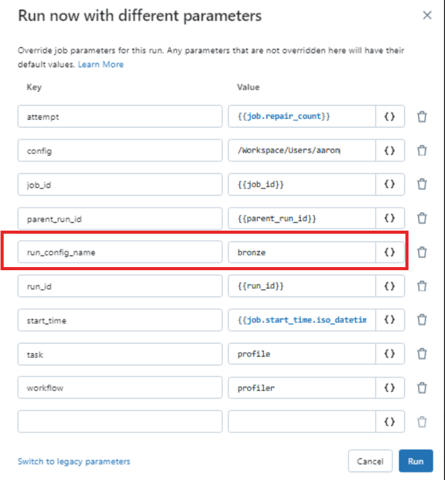Delete the task parameter row
This screenshot has width=445, height=480.
(422, 354)
